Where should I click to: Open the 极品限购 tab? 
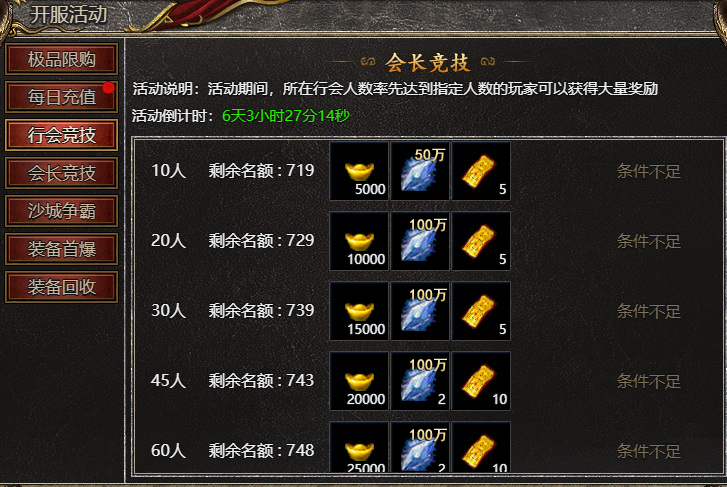(x=62, y=59)
